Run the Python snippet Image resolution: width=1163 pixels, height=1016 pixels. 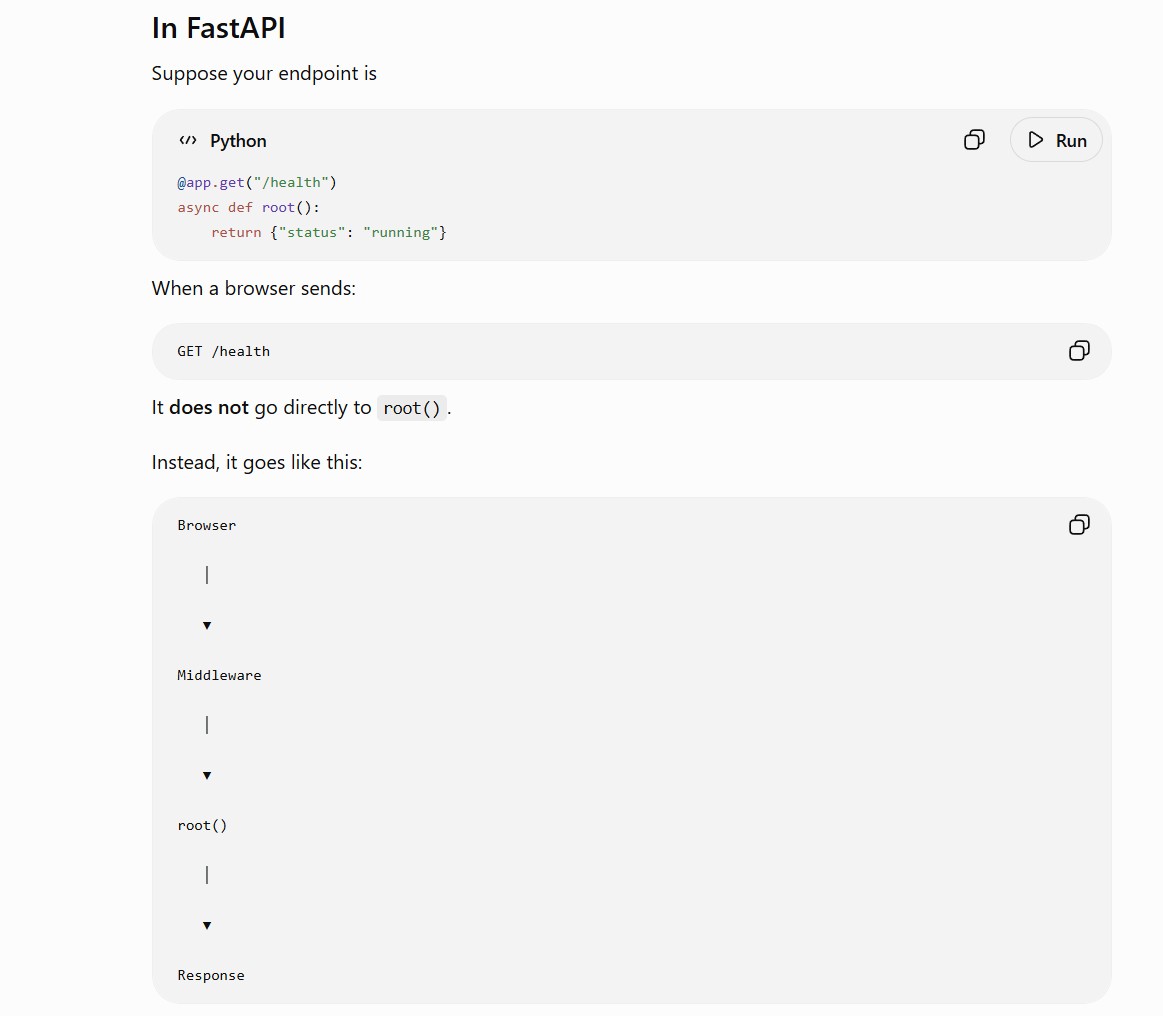[1056, 140]
